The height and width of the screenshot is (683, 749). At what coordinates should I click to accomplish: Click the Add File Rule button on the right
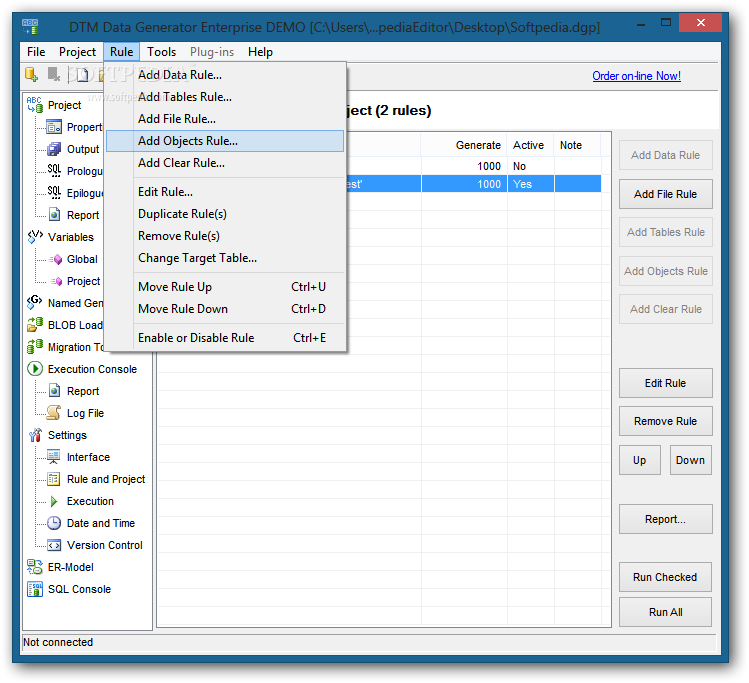pyautogui.click(x=665, y=194)
